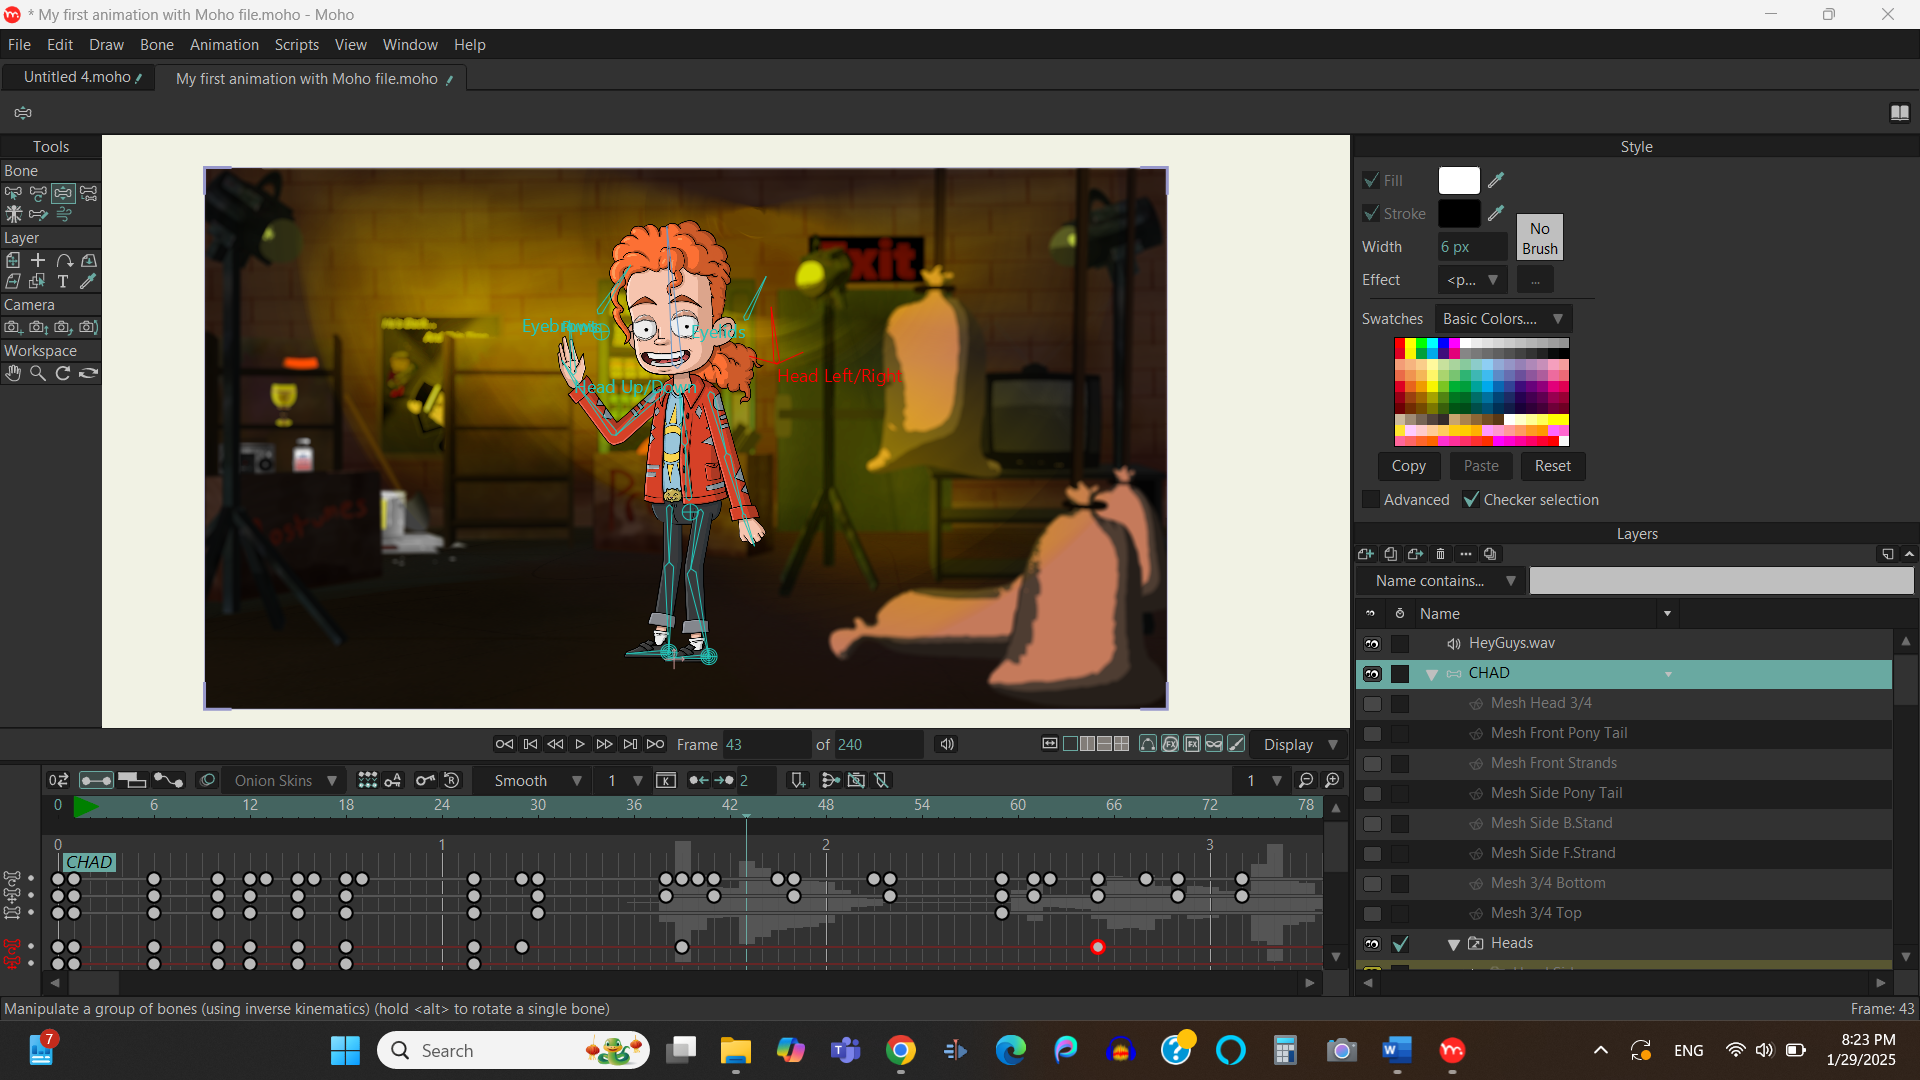Open the Bone menu
1920x1080 pixels.
[156, 44]
